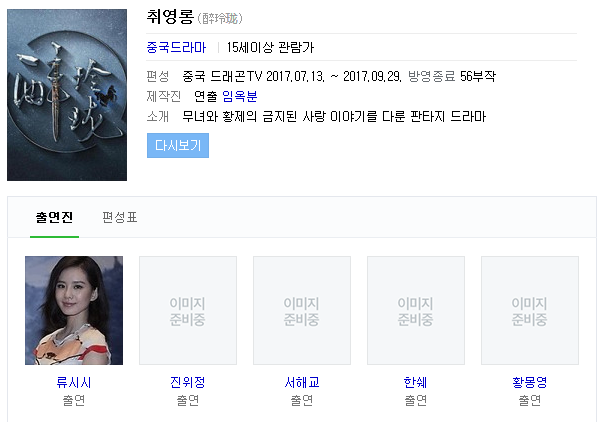This screenshot has width=600, height=422.
Task: Open the 한쉐 cast link
Action: coord(416,382)
